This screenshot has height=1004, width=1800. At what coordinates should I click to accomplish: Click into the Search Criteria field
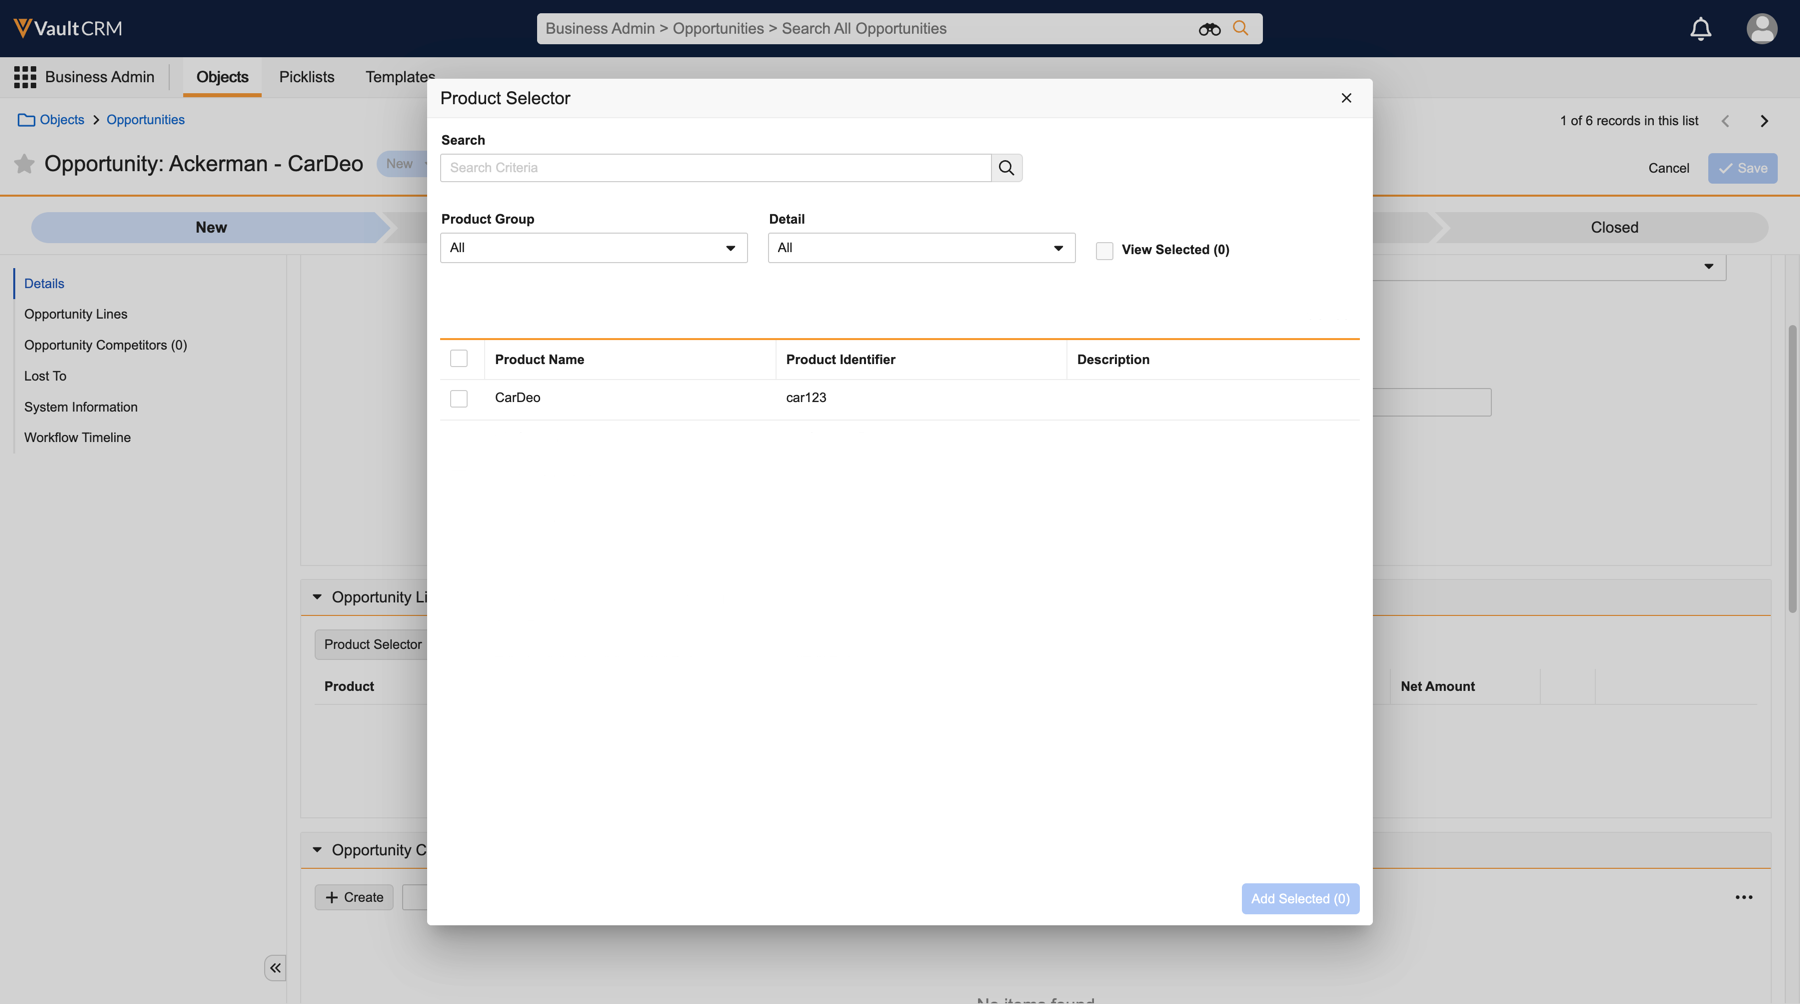tap(715, 168)
